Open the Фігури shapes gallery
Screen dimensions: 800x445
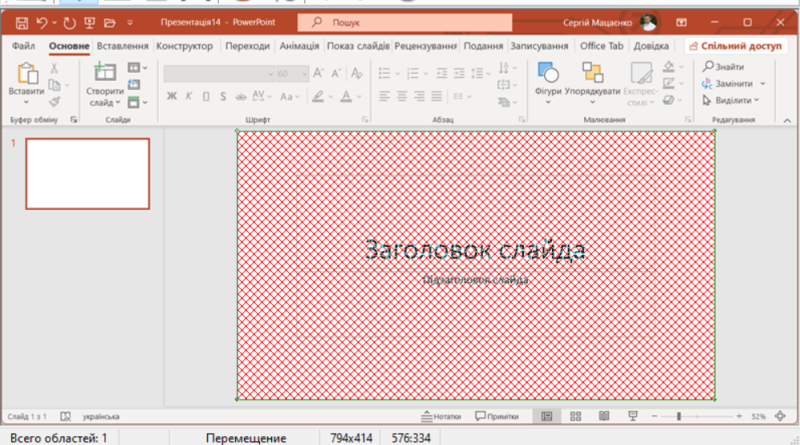(547, 79)
